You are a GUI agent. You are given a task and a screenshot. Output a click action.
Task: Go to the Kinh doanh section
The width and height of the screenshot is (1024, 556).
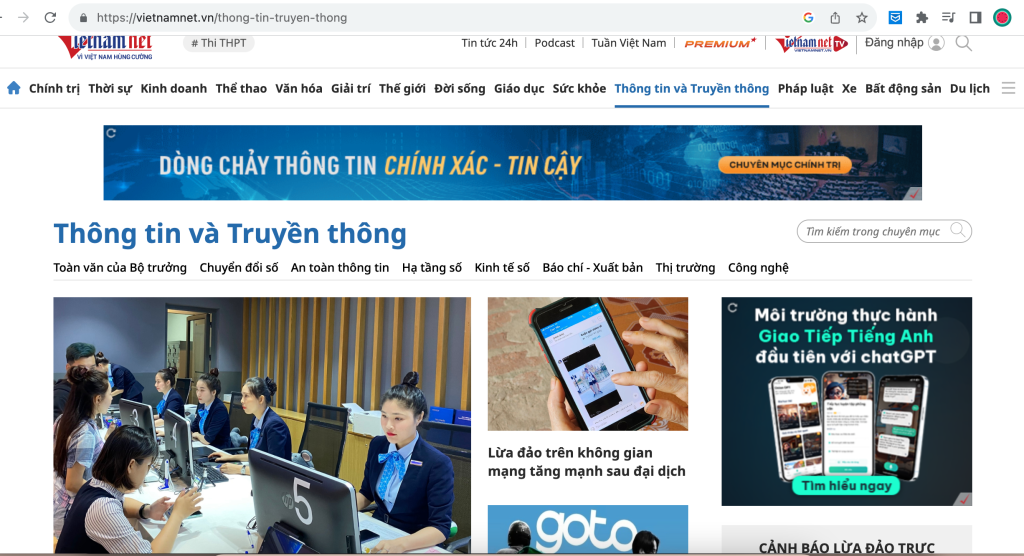pyautogui.click(x=174, y=88)
